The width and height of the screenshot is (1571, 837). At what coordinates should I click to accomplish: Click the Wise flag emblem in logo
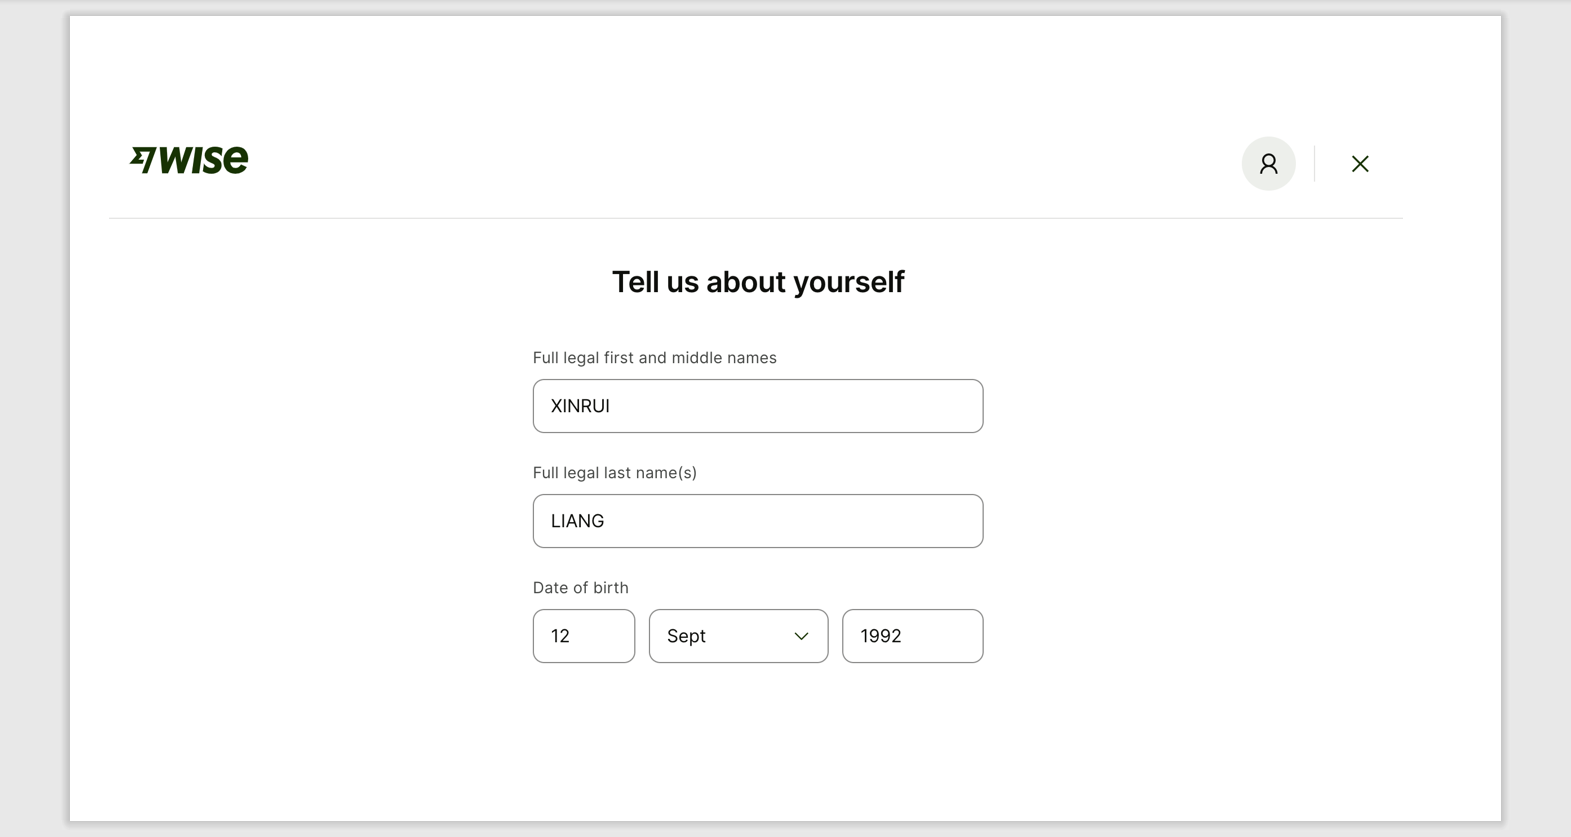143,160
